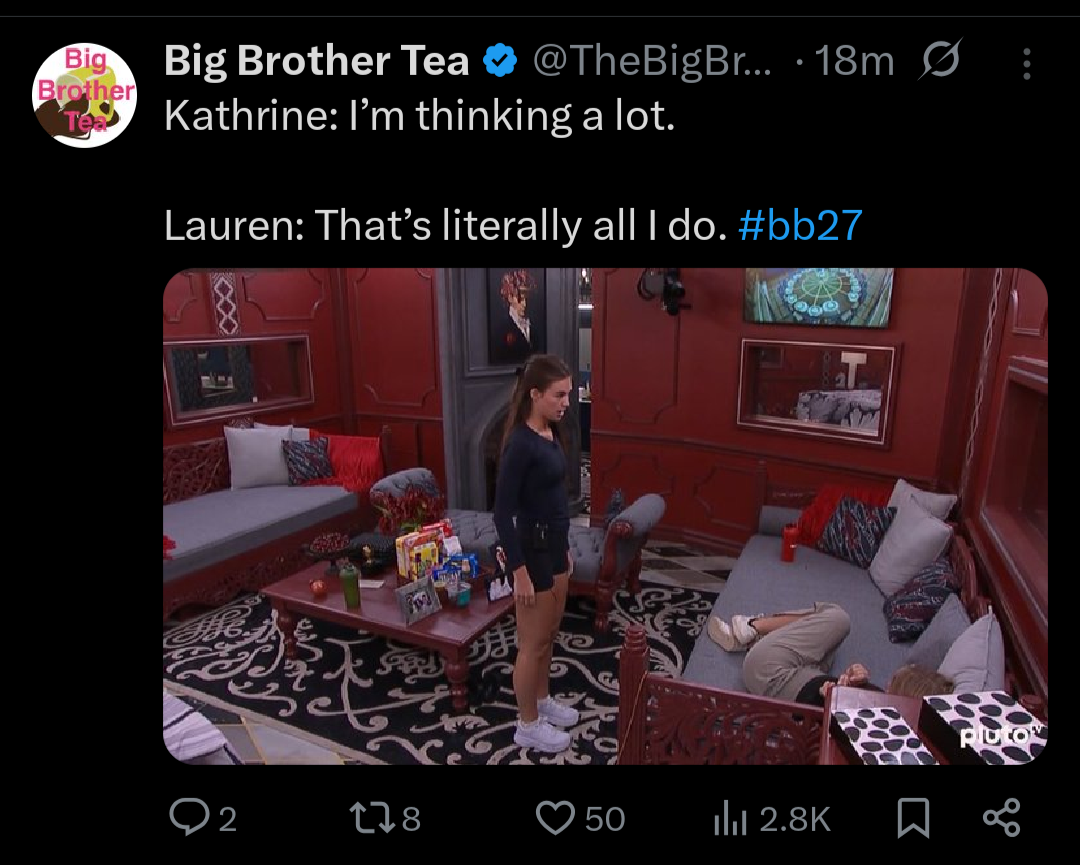Open the Big Brother Tea display name
Viewport: 1080px width, 865px height.
click(x=317, y=61)
